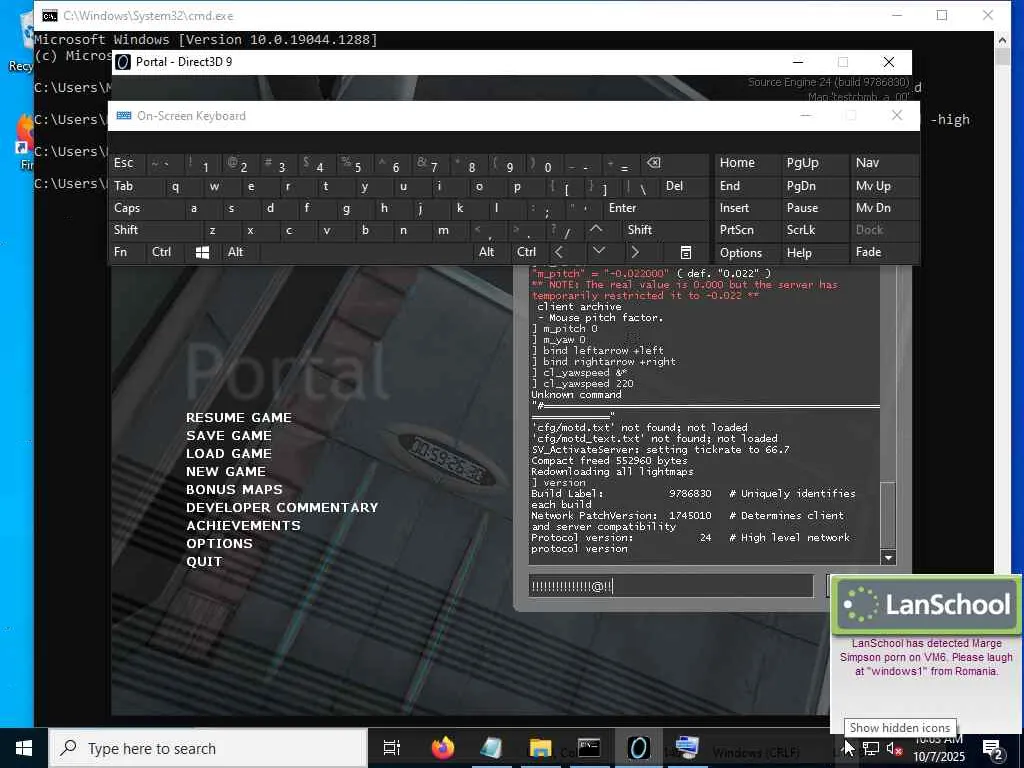The width and height of the screenshot is (1024, 768).
Task: Select Quit in Portal menu
Action: coord(204,562)
